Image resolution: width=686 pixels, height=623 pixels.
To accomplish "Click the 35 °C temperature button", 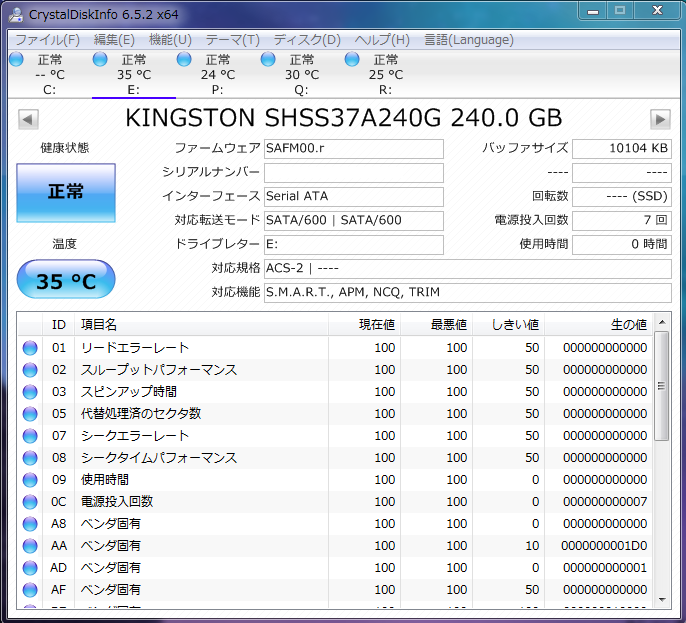I will [66, 280].
